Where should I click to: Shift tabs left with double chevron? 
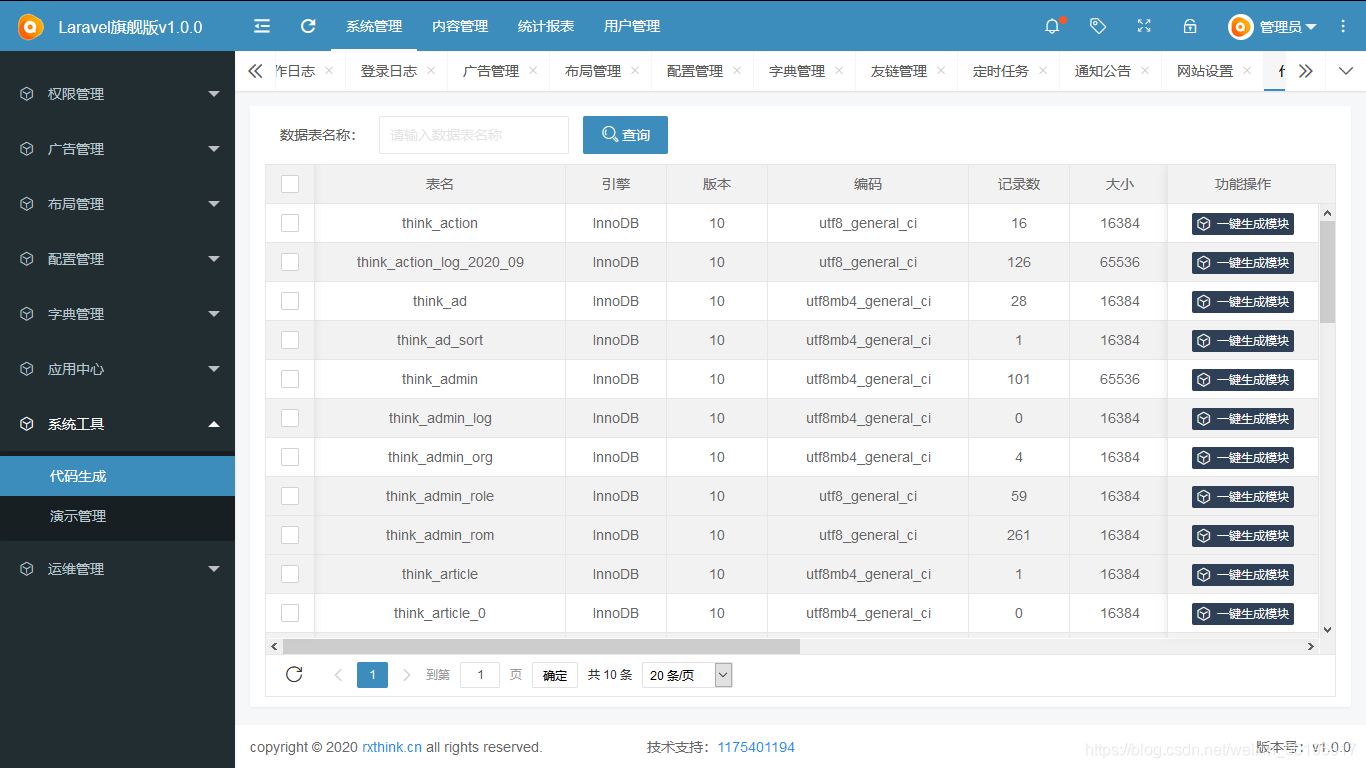coord(255,71)
